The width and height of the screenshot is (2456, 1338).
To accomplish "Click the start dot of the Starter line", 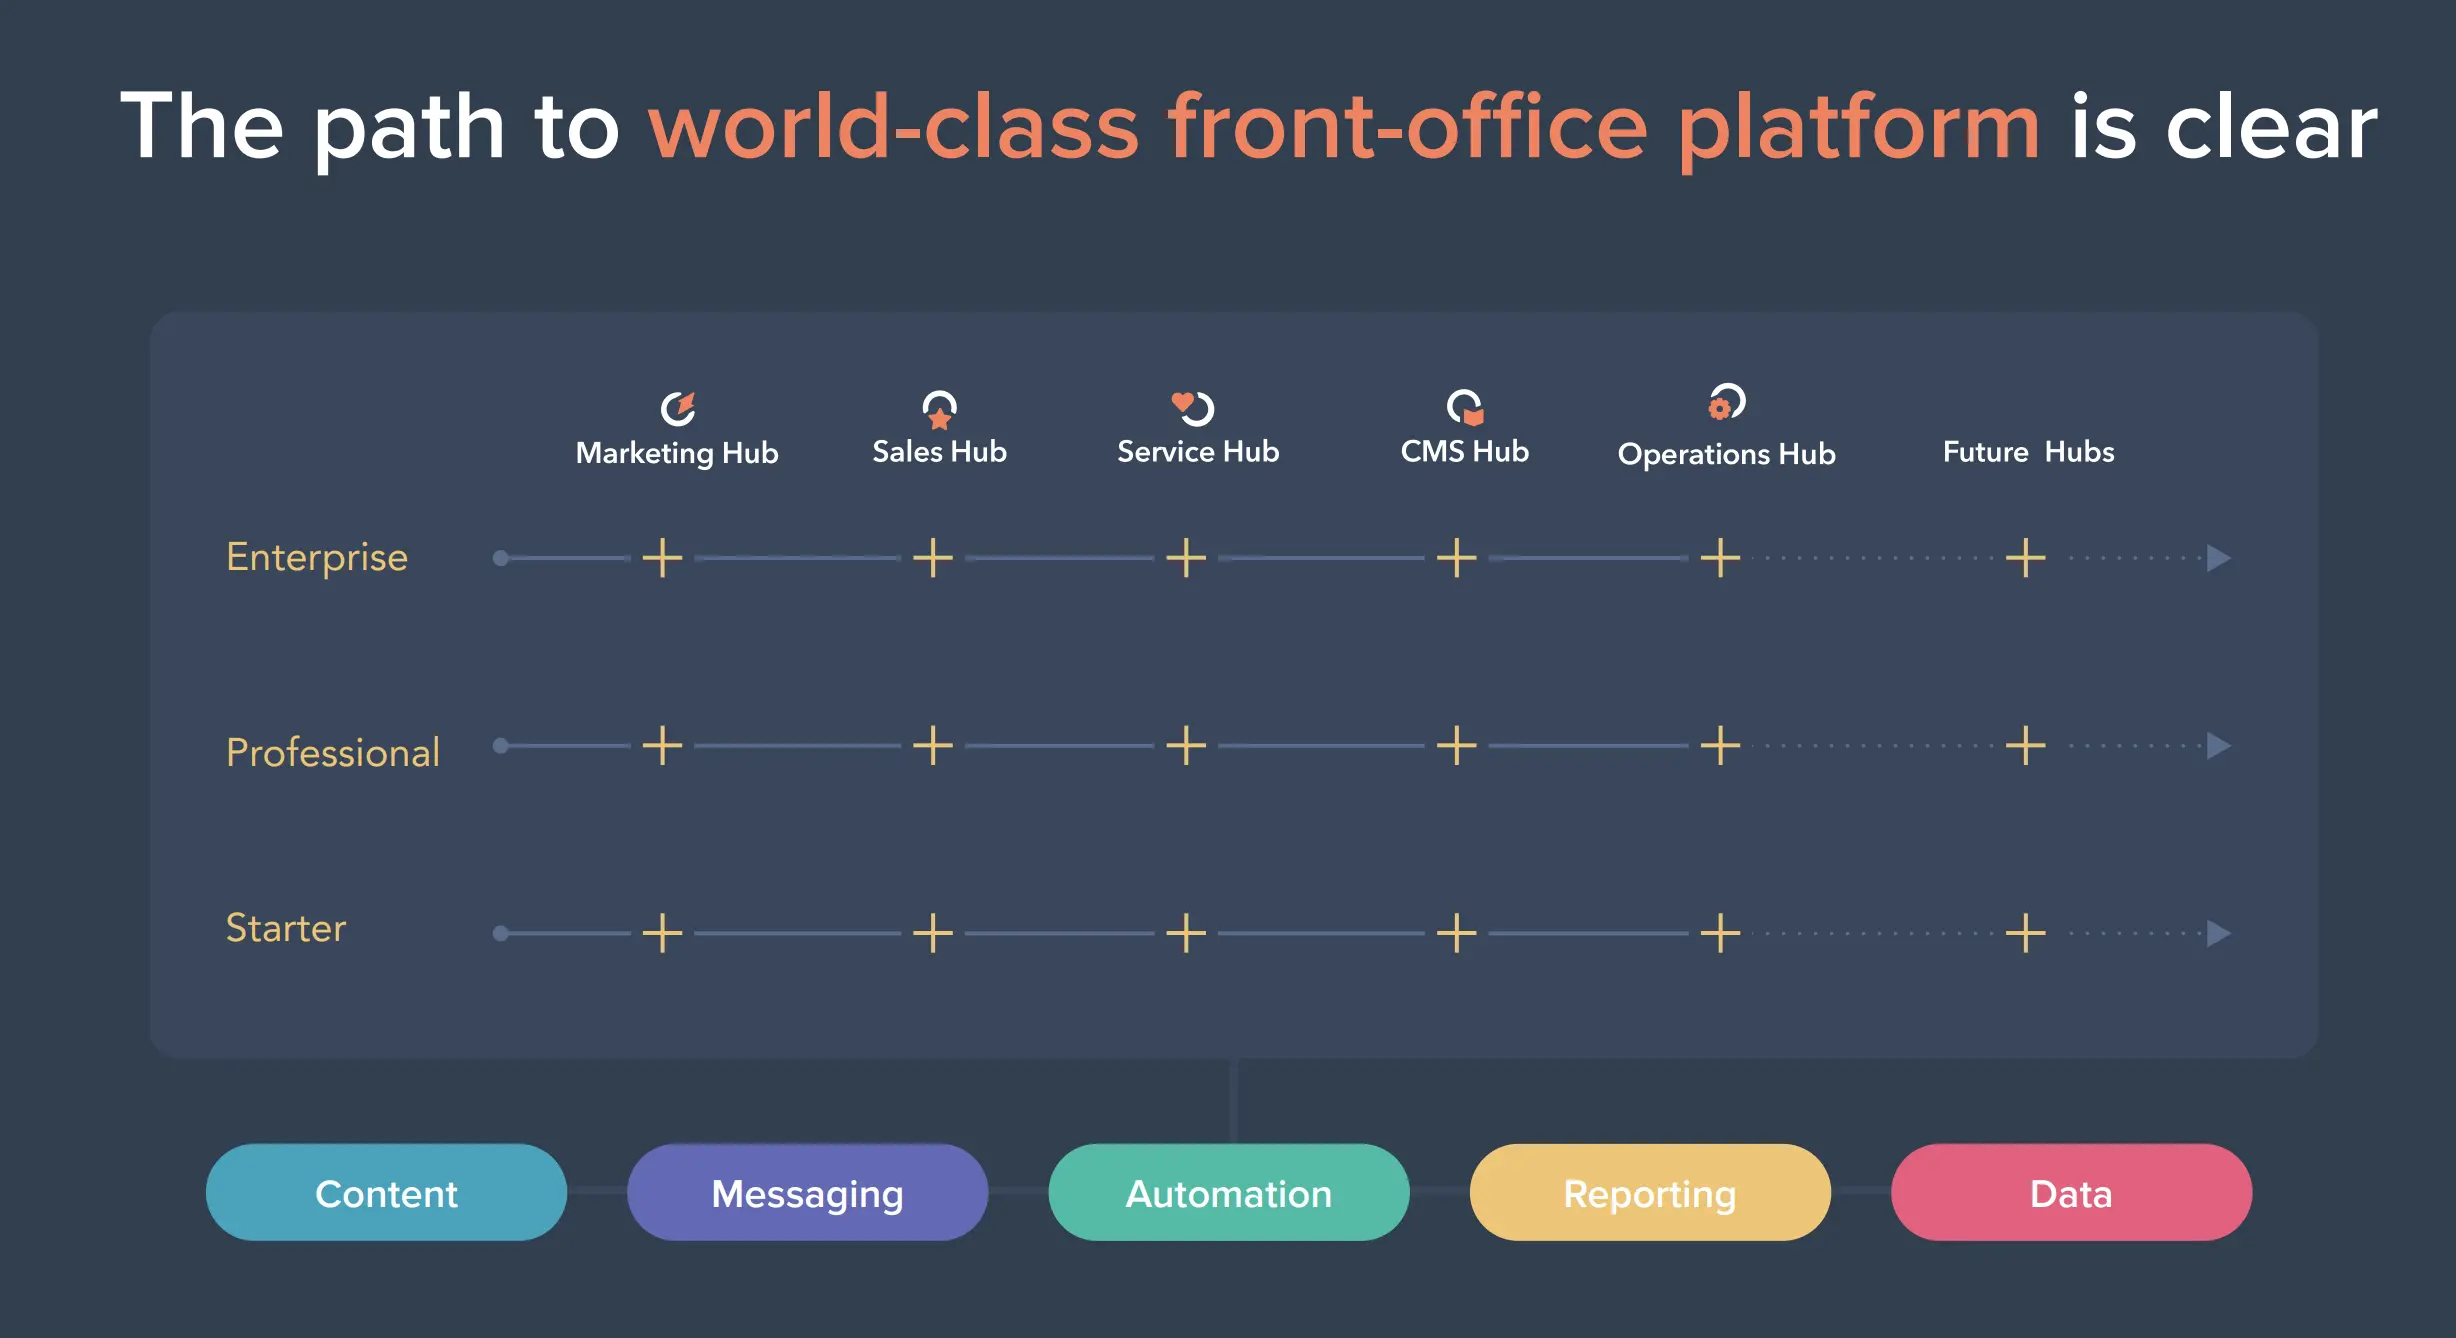I will tap(501, 933).
